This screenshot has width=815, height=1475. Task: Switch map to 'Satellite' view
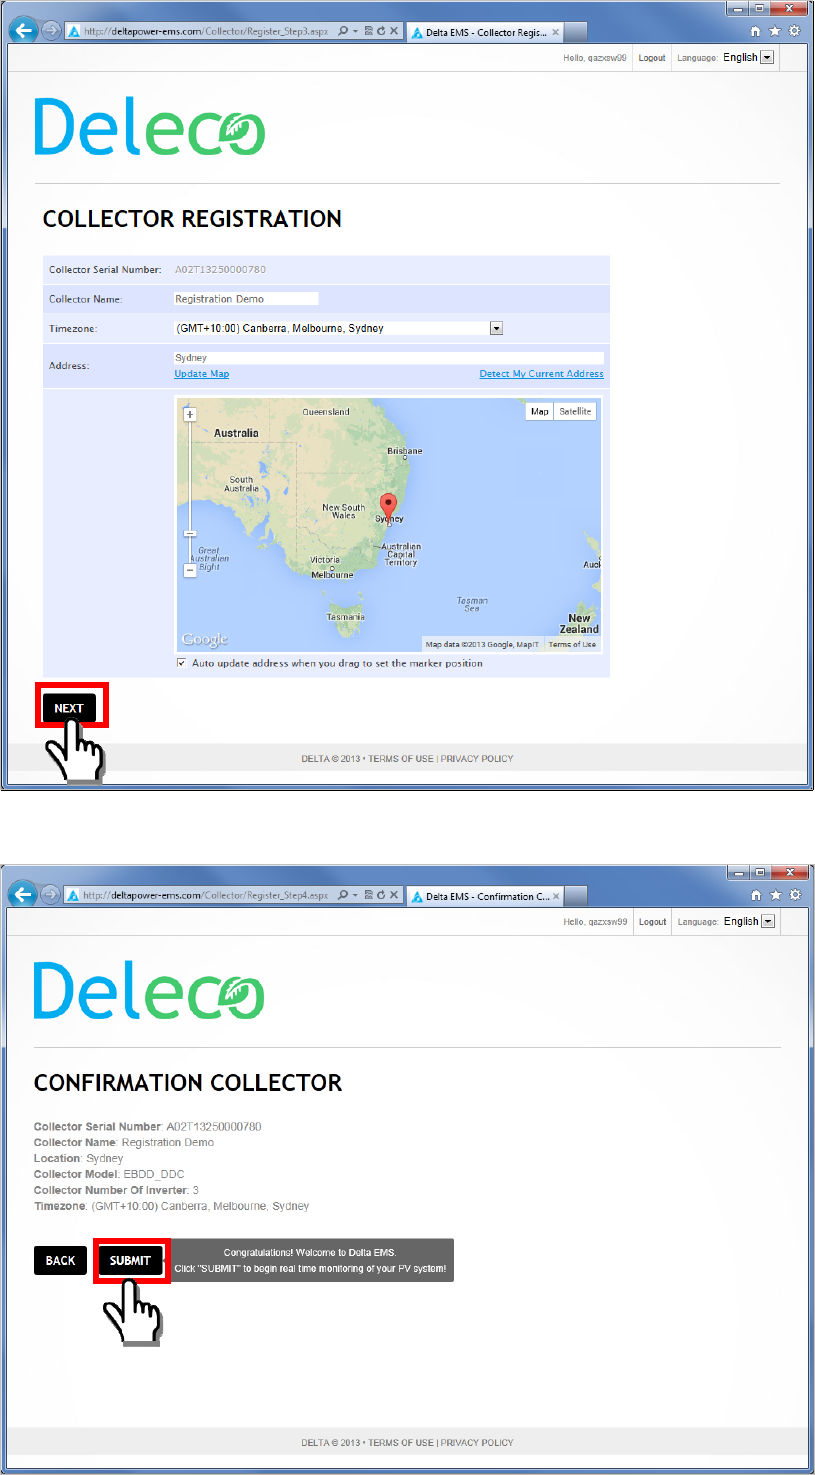coord(575,411)
